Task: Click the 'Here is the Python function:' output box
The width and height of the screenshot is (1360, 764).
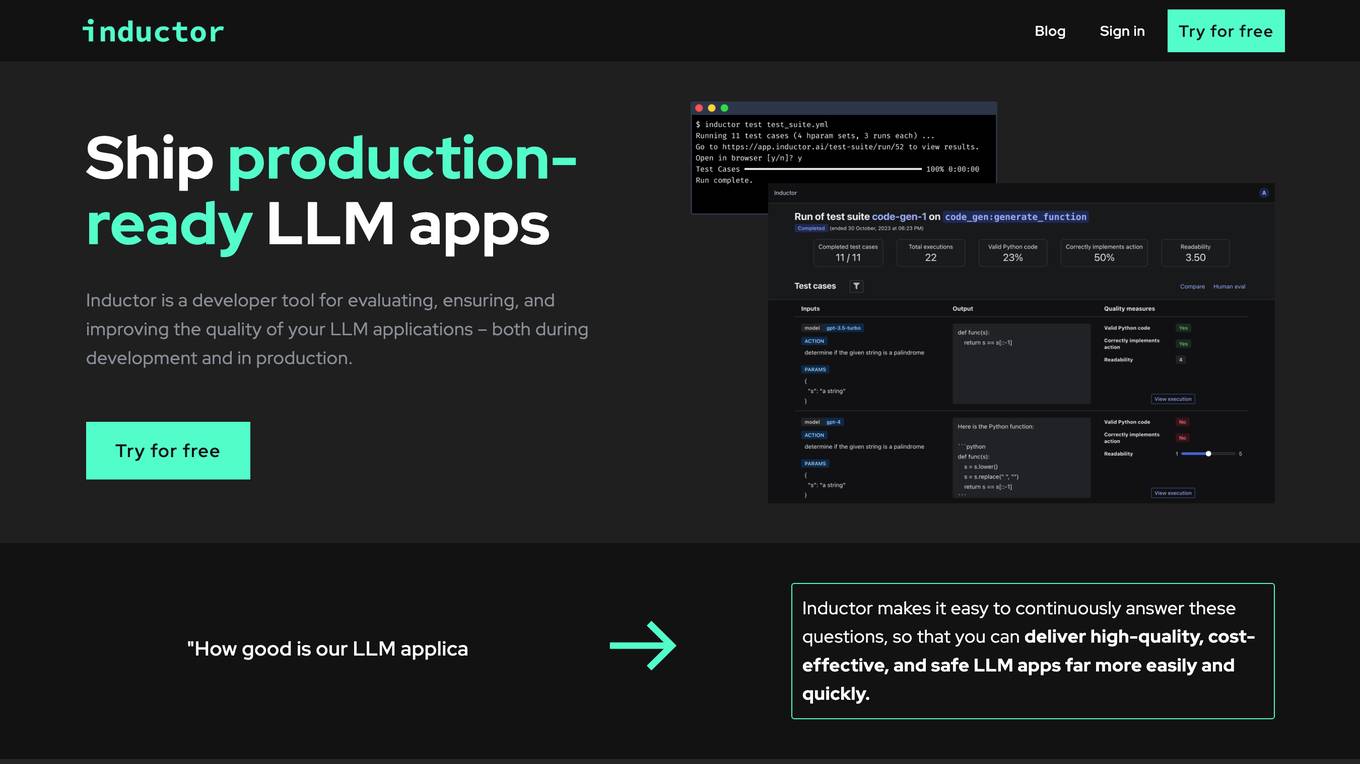Action: [1021, 457]
